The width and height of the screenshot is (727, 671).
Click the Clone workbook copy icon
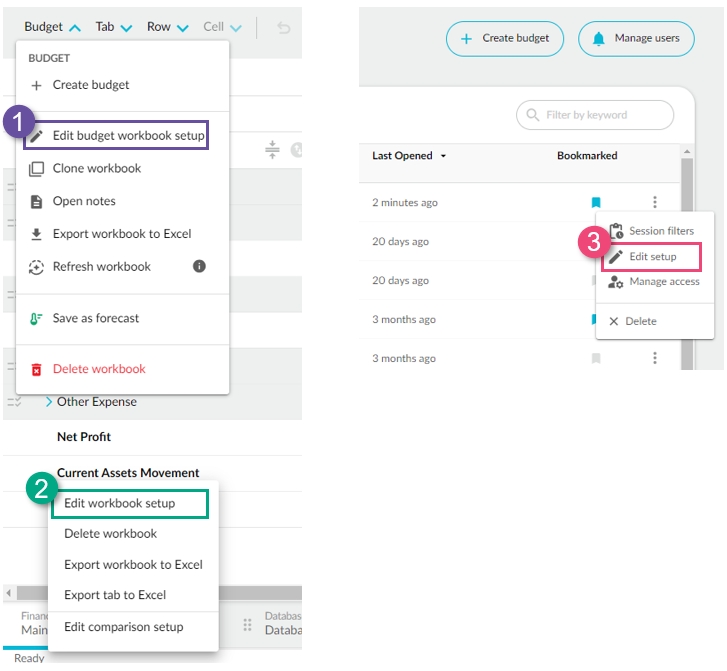(x=37, y=168)
